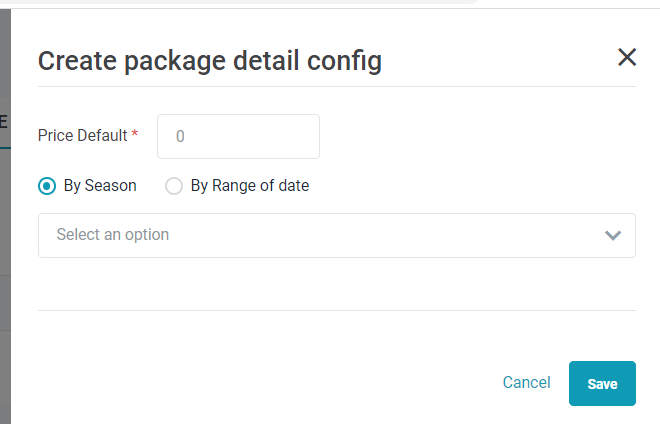The width and height of the screenshot is (660, 424).
Task: Expand the season list using the chevron arrow
Action: (613, 235)
